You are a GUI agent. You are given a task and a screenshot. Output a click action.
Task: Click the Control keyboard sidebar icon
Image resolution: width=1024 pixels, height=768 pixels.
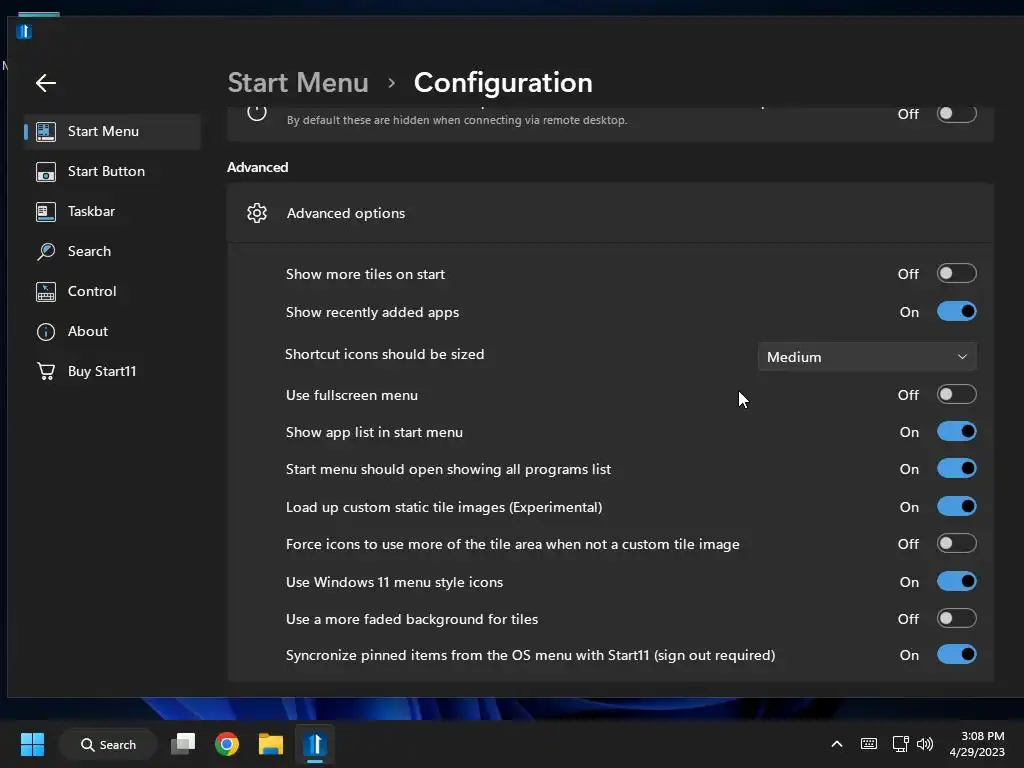(46, 292)
